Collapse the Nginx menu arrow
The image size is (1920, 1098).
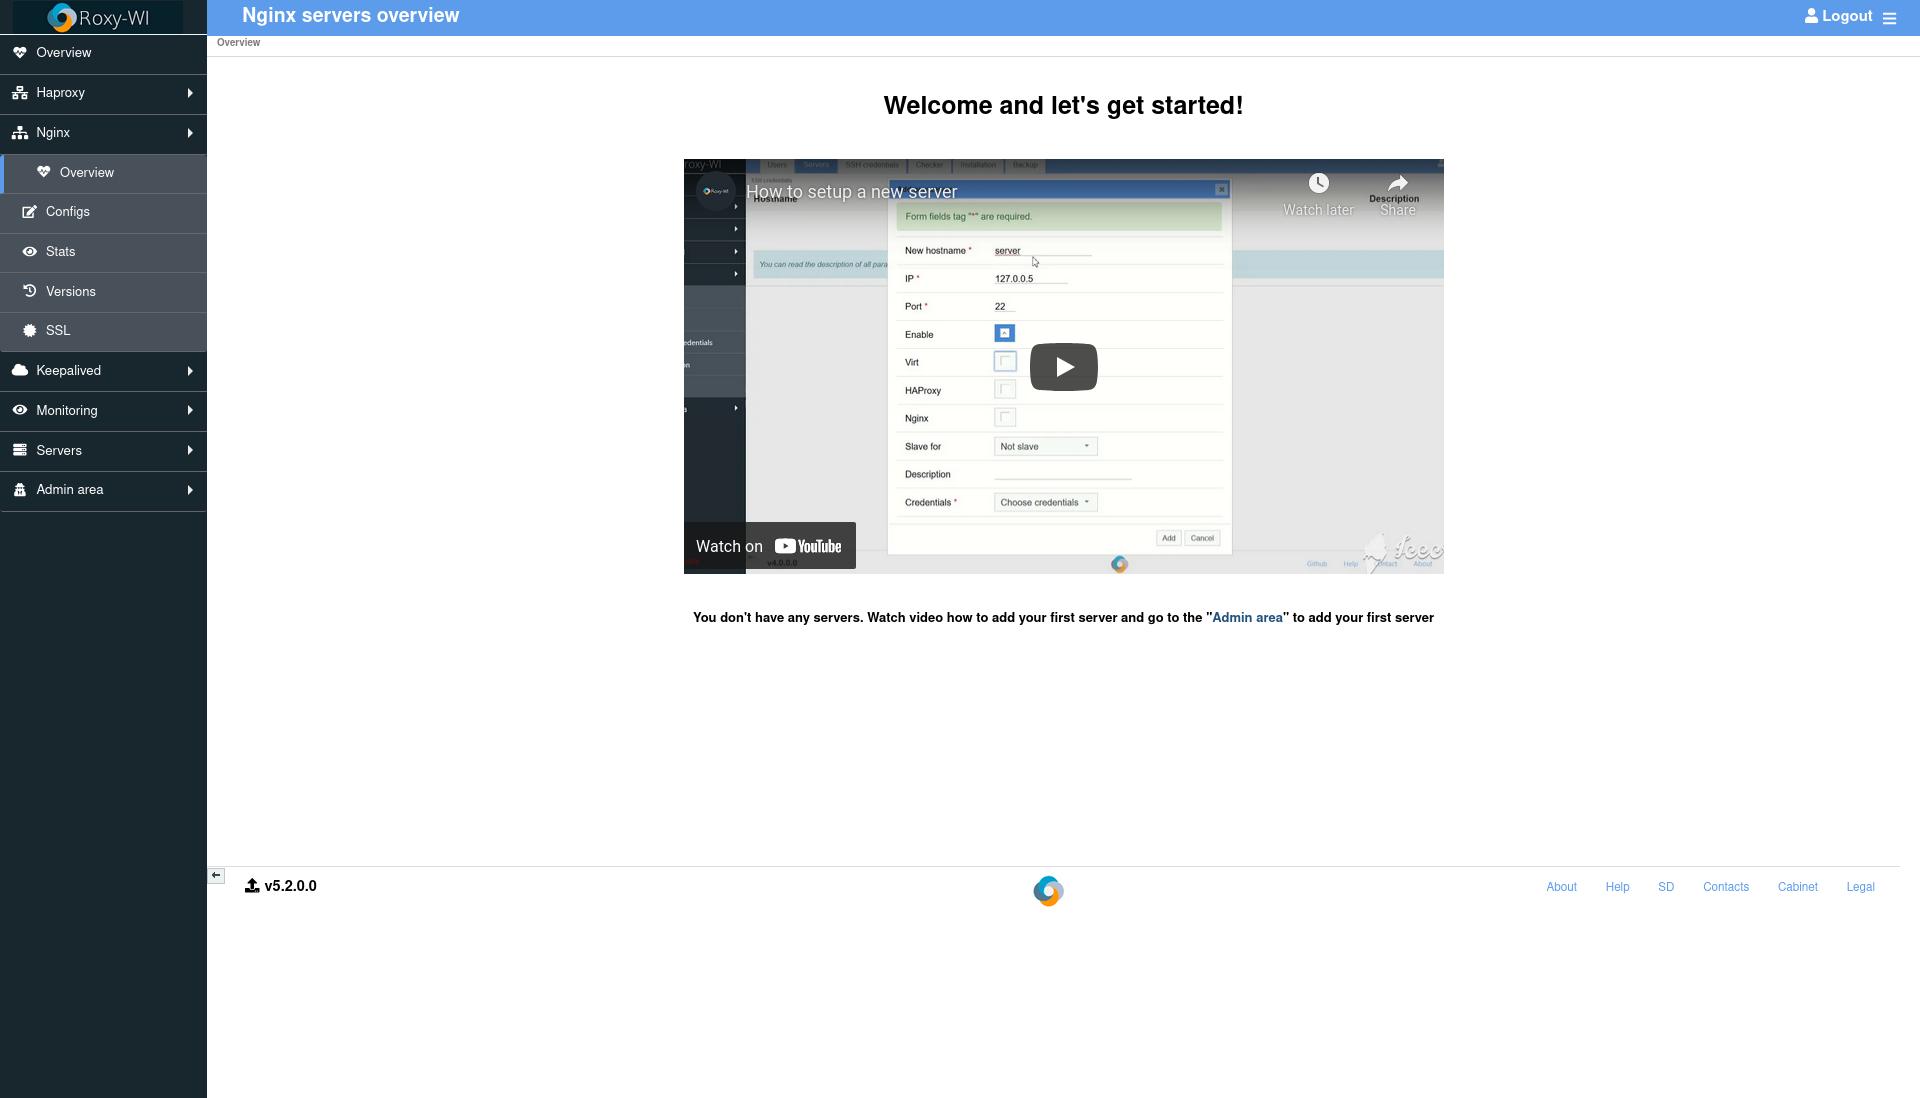pyautogui.click(x=190, y=133)
